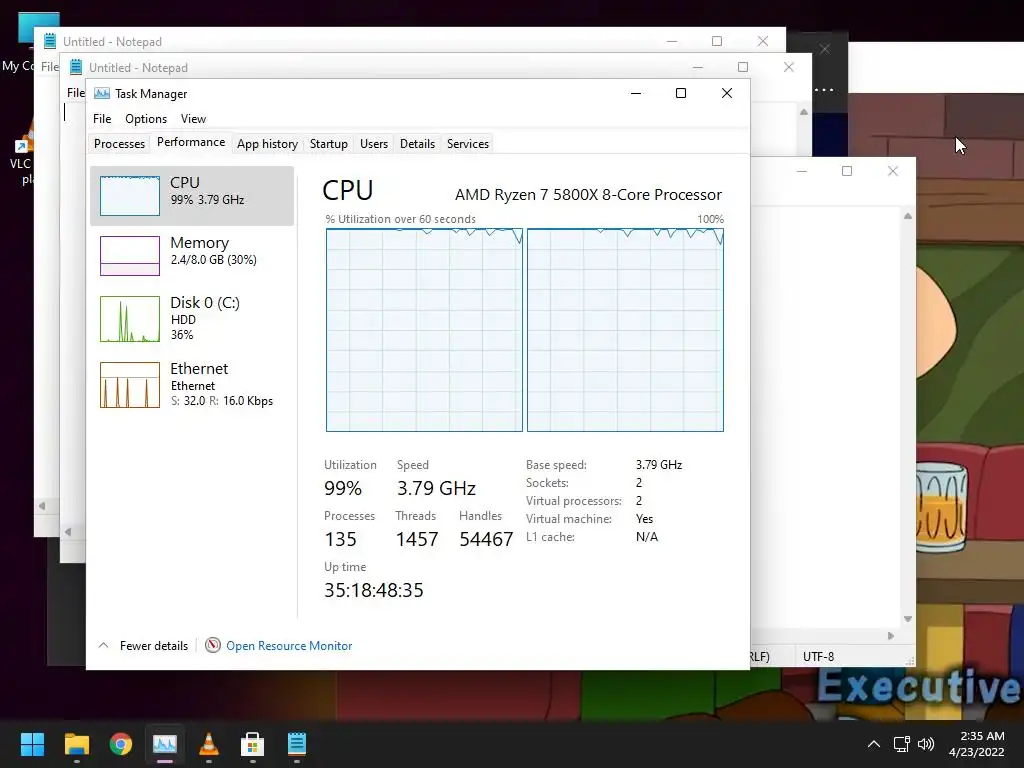Screen dimensions: 1024x768
Task: Switch to the Processes tab
Action: point(119,144)
